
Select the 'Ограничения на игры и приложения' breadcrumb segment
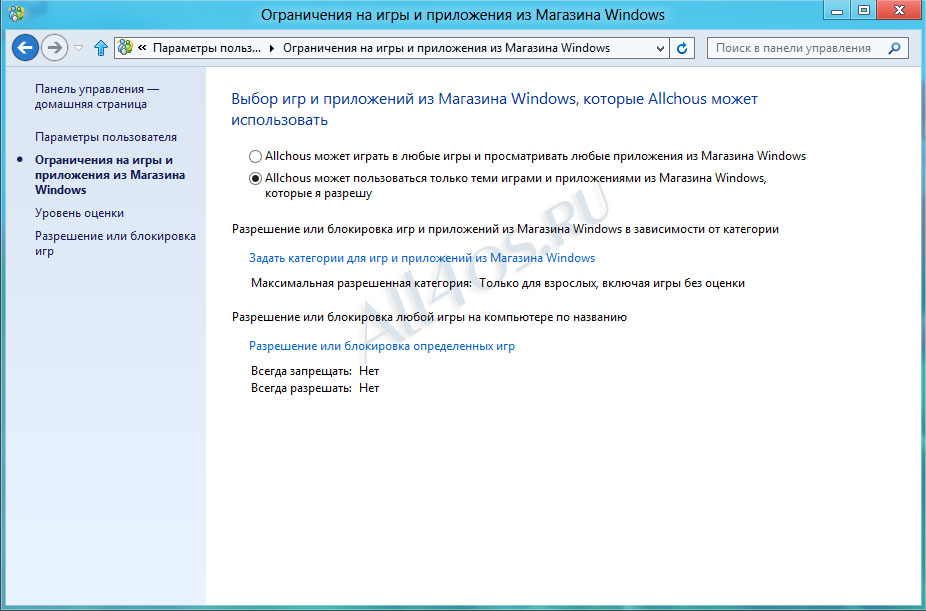pyautogui.click(x=446, y=48)
